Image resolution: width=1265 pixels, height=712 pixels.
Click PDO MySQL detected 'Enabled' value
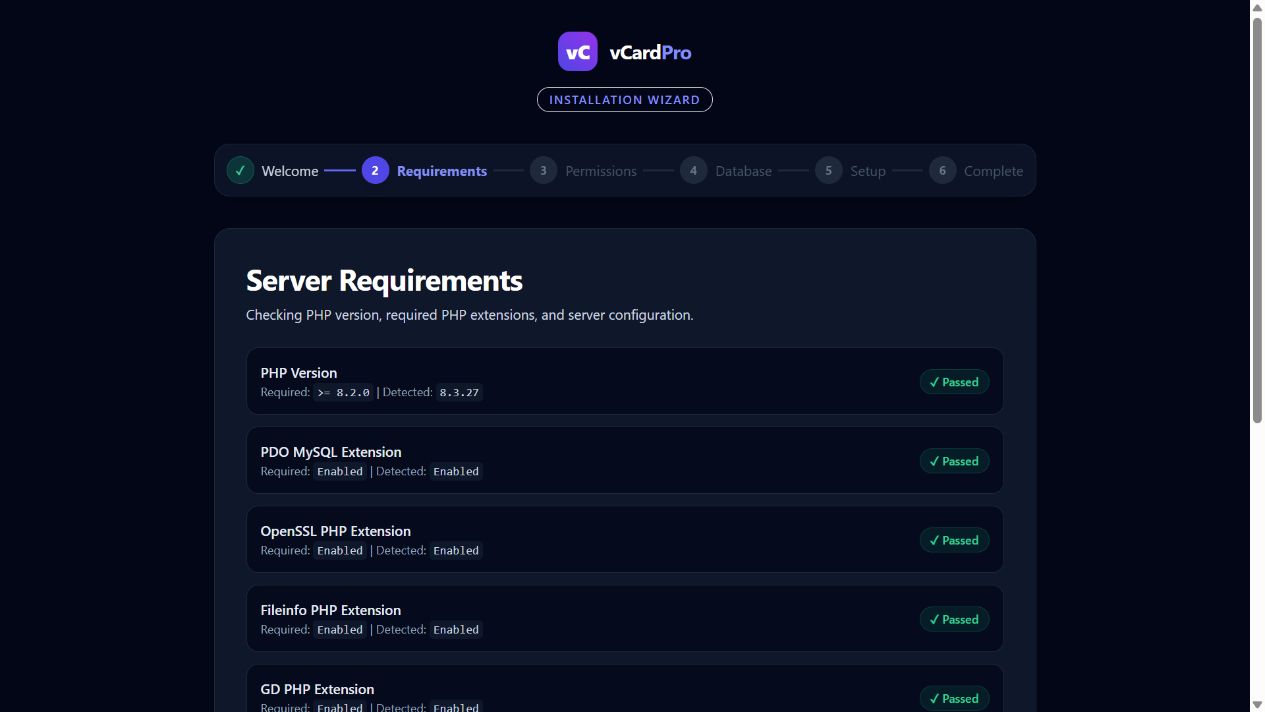[456, 472]
